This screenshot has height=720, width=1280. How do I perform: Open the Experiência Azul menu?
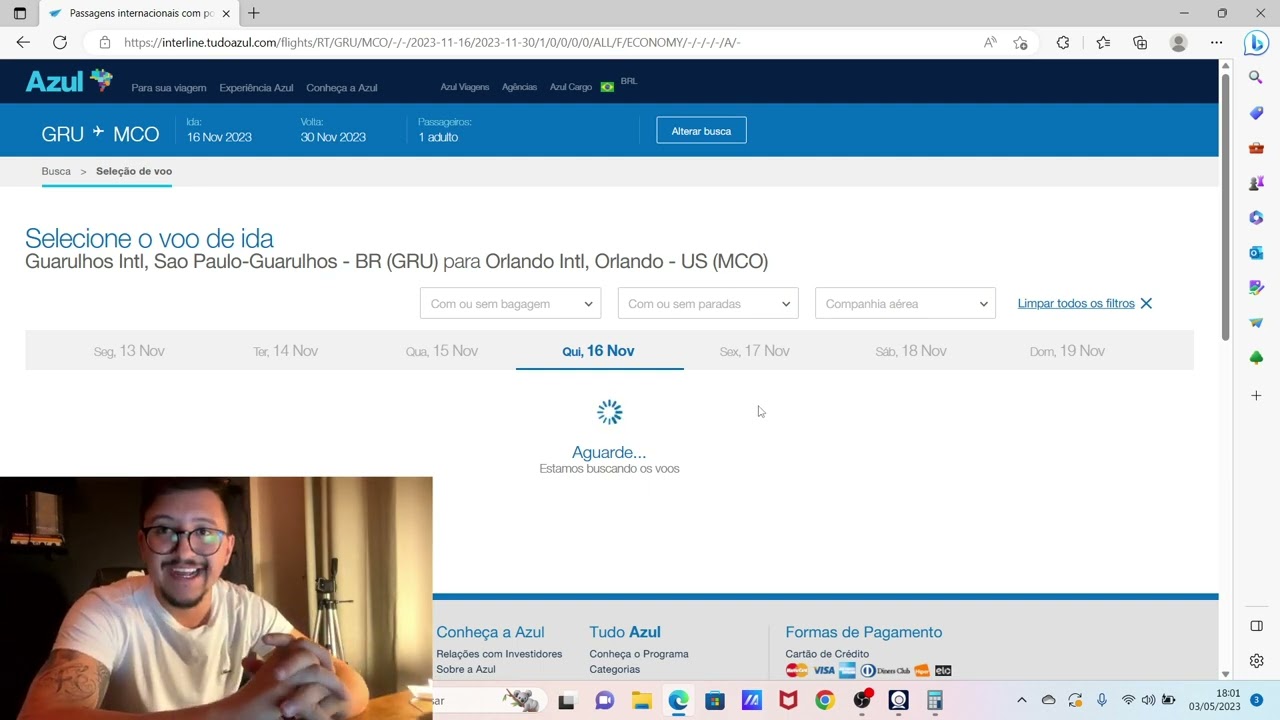pyautogui.click(x=256, y=88)
